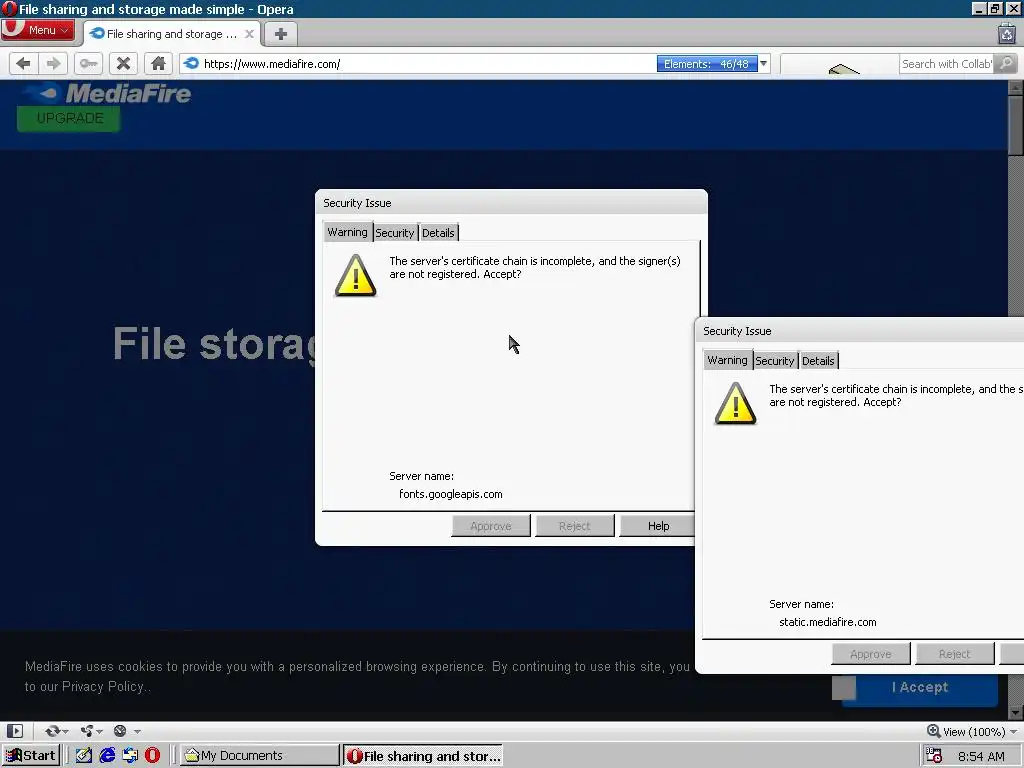Go back with the Back arrow
Viewport: 1024px width, 768px height.
click(x=24, y=63)
